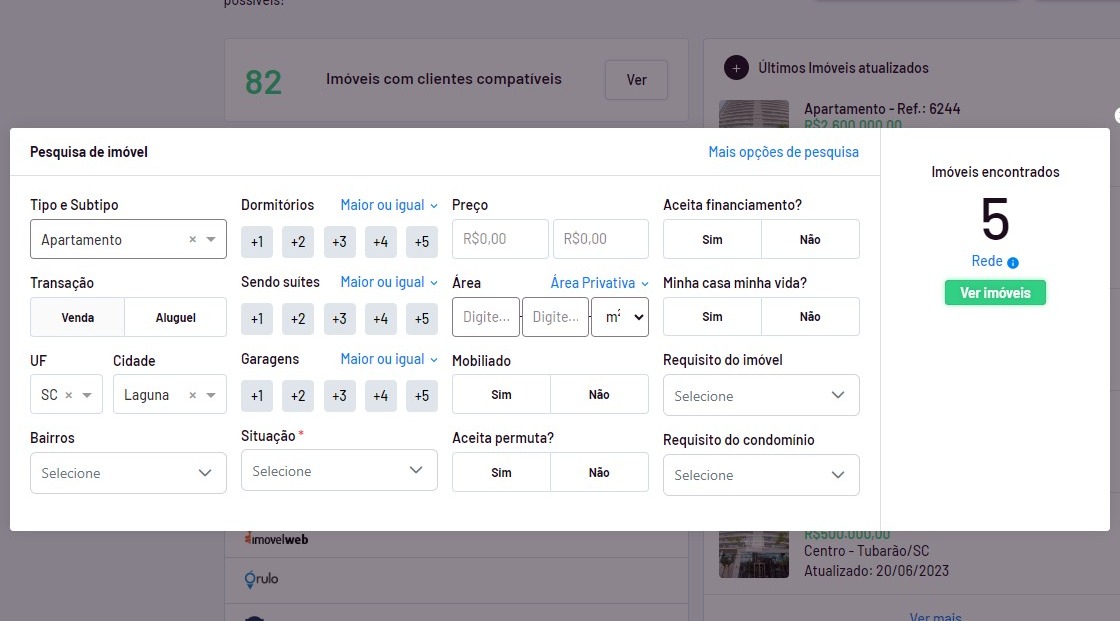The height and width of the screenshot is (621, 1120).
Task: Open the Bairros dropdown
Action: click(x=128, y=473)
